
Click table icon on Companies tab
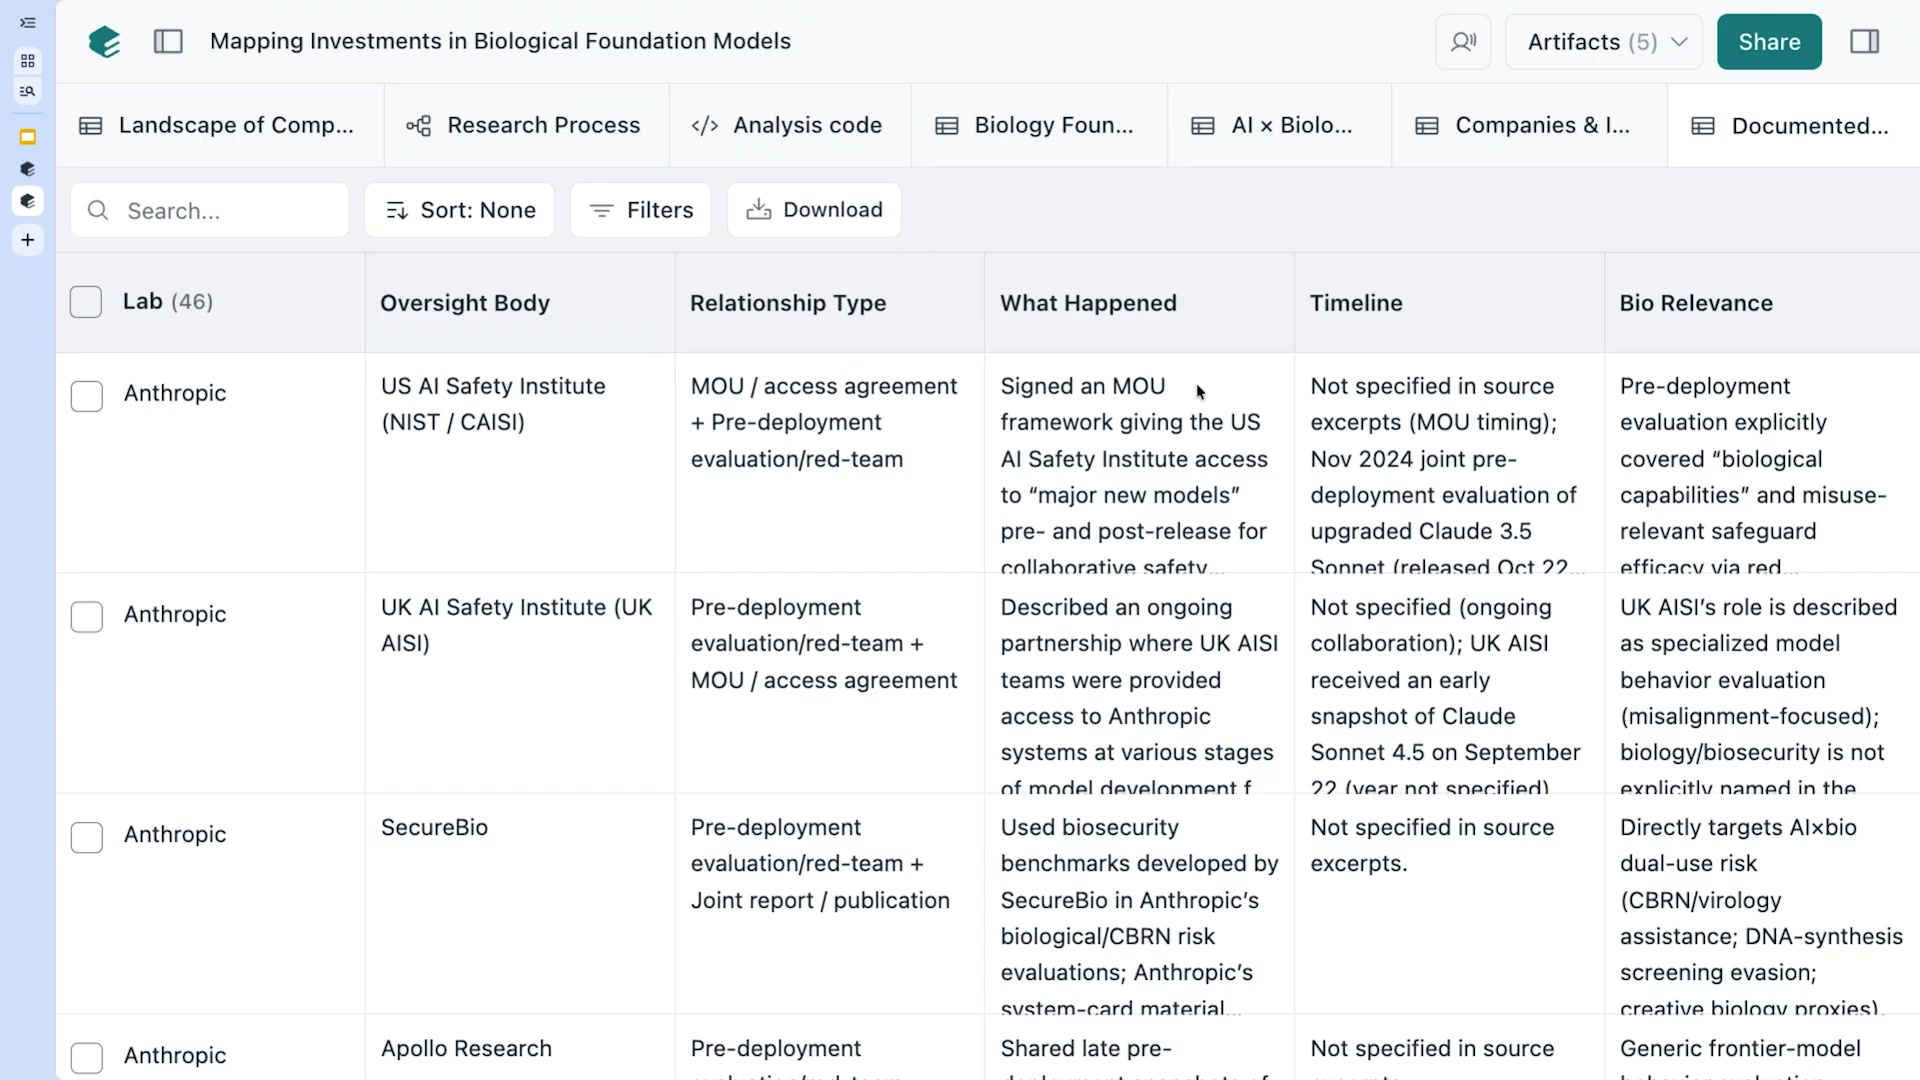tap(1427, 126)
